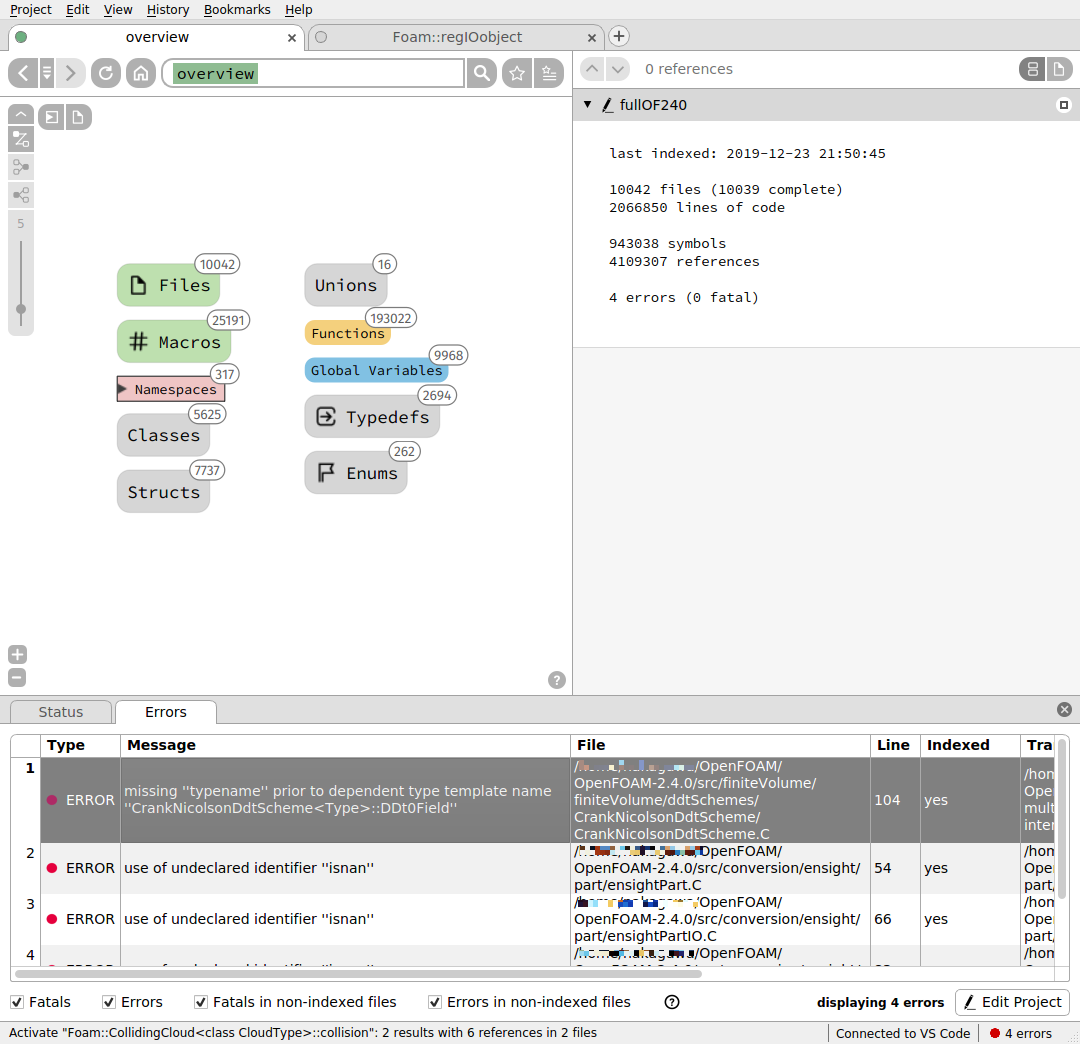Viewport: 1080px width, 1044px height.
Task: Collapse the fullOF240 section triangle
Action: (588, 105)
